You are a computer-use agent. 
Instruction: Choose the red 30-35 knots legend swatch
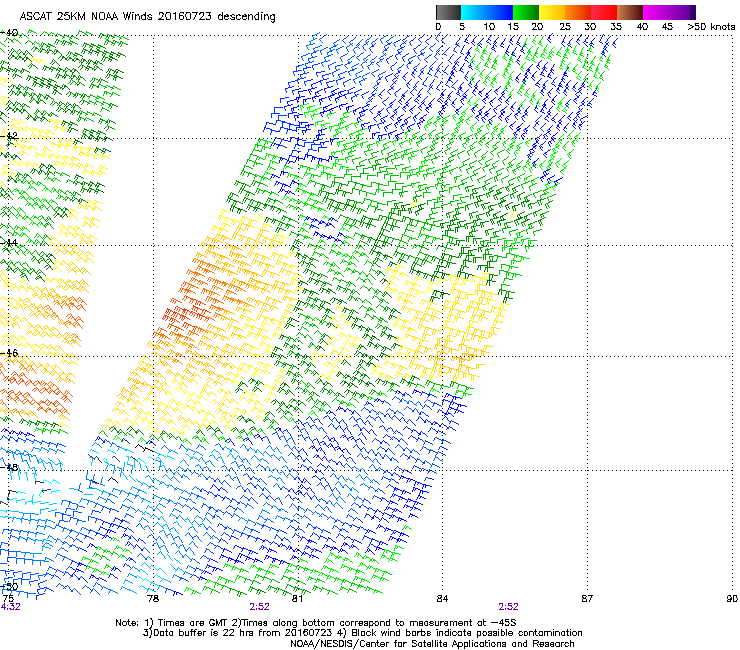tap(604, 12)
